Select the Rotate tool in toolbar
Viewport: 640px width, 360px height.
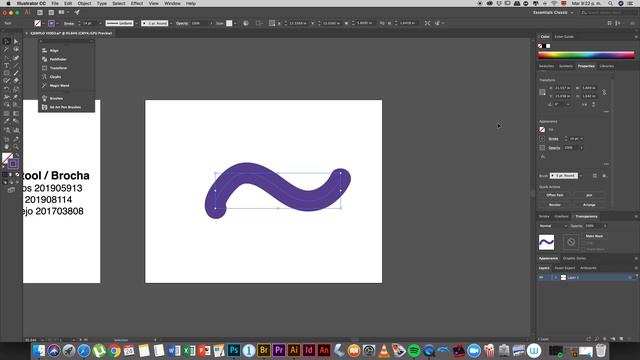7,89
